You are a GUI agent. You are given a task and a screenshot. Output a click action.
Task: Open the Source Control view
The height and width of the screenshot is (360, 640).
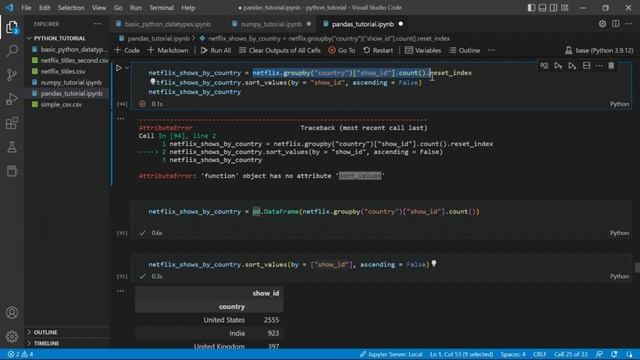coord(12,75)
